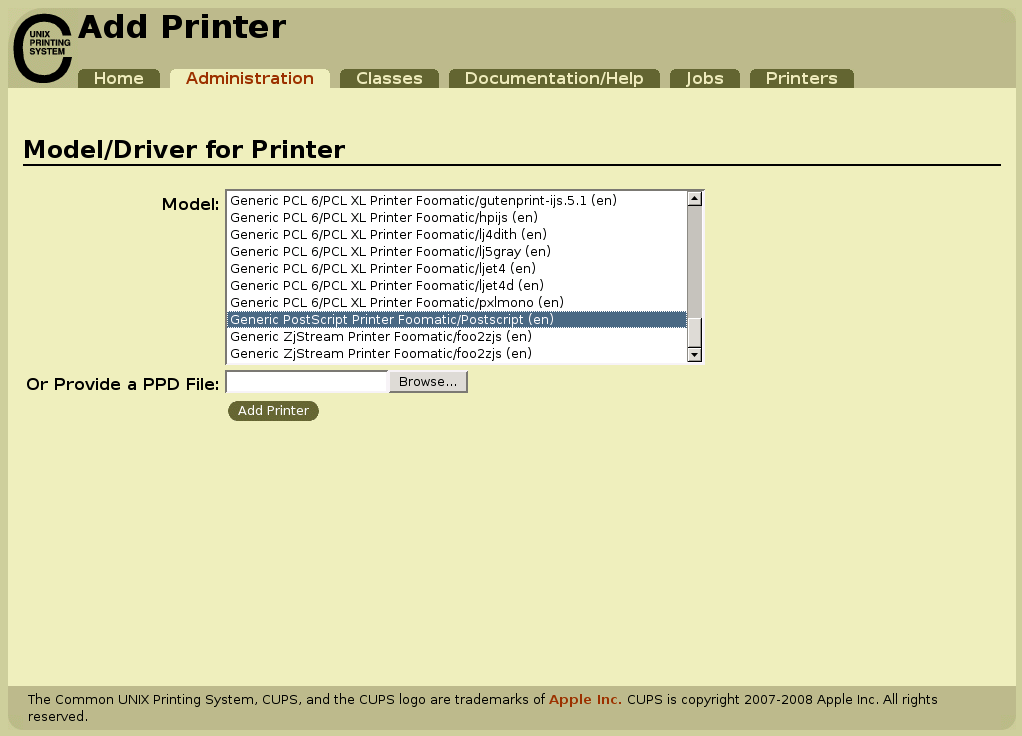
Task: Open the Apple Inc. link in footer
Action: (x=585, y=699)
